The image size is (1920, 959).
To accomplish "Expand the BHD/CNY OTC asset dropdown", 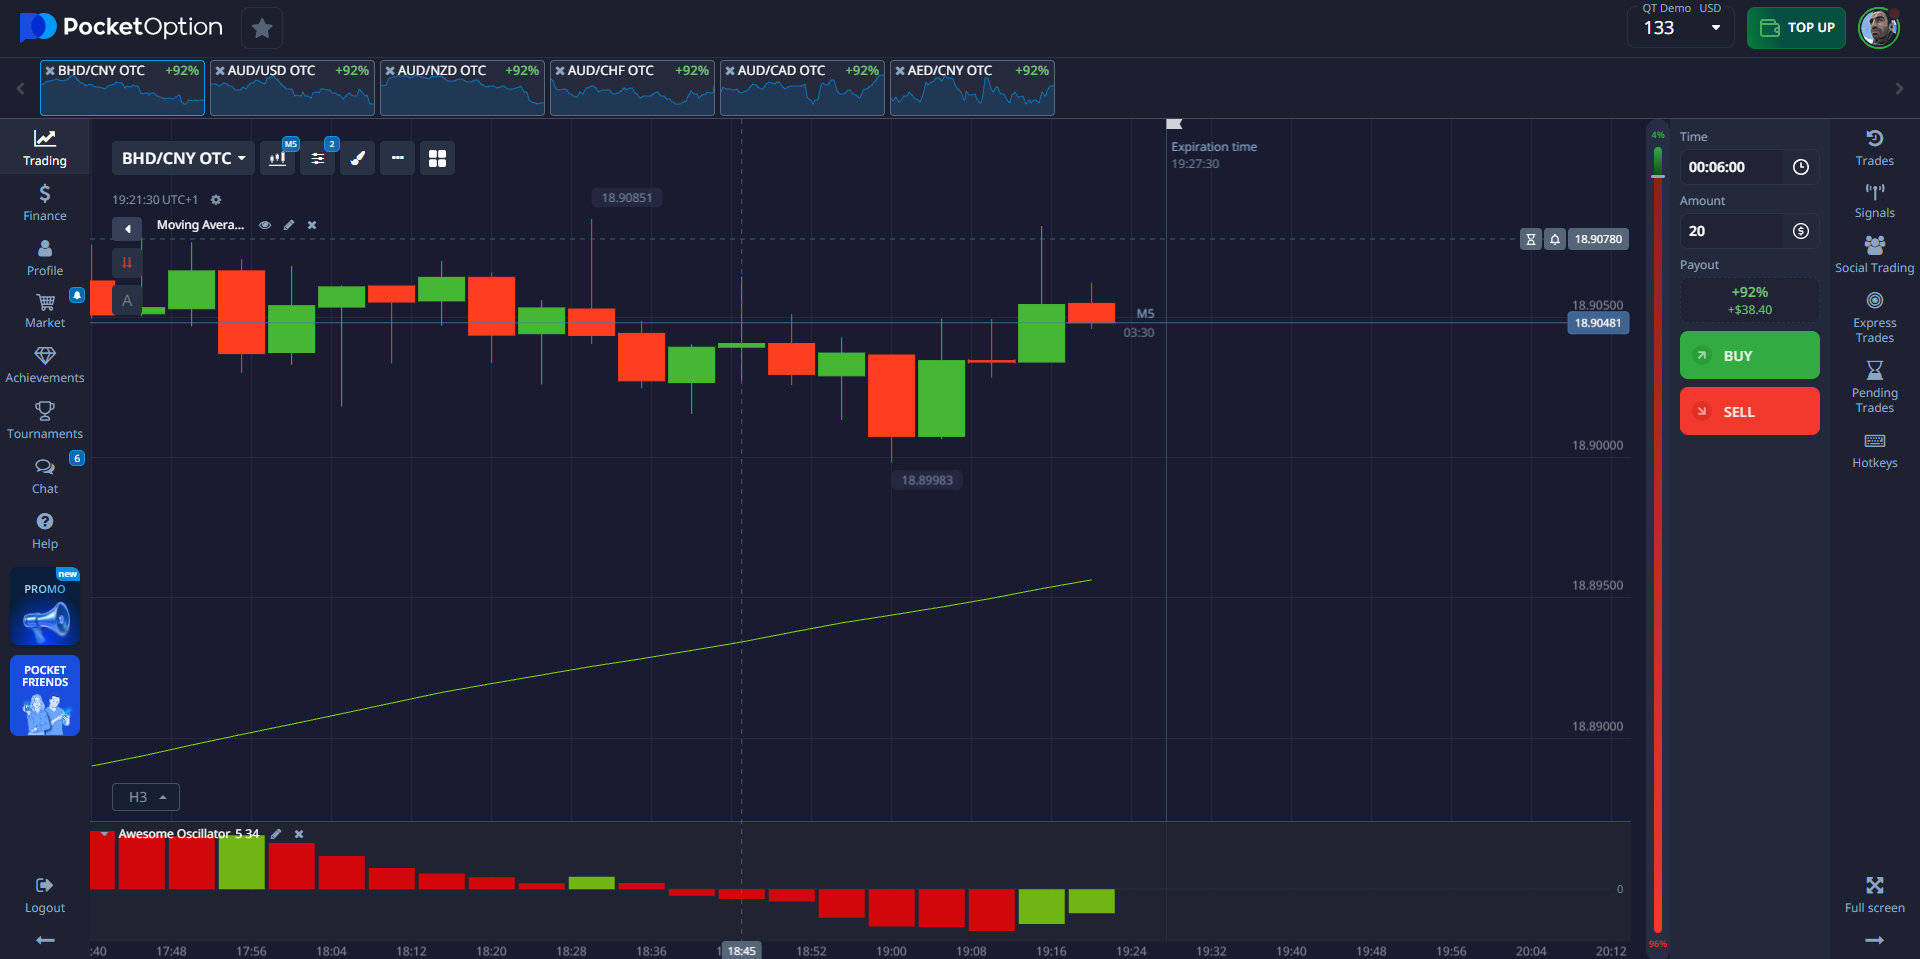I will point(183,158).
